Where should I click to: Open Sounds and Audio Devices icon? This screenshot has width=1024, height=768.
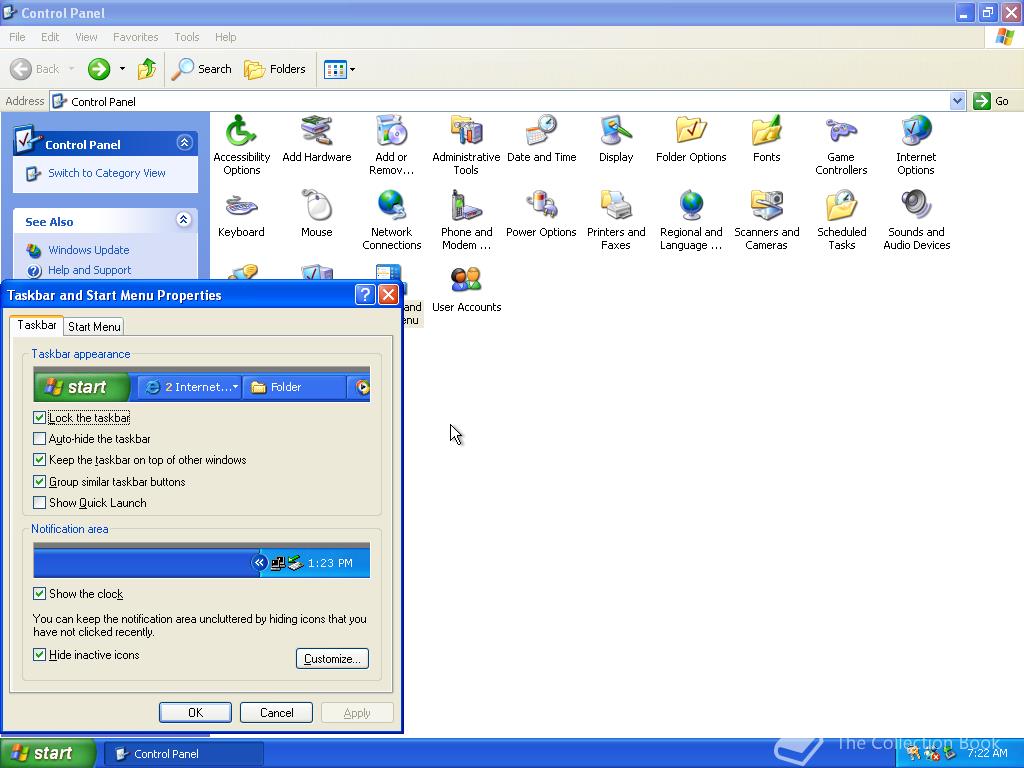click(x=916, y=220)
